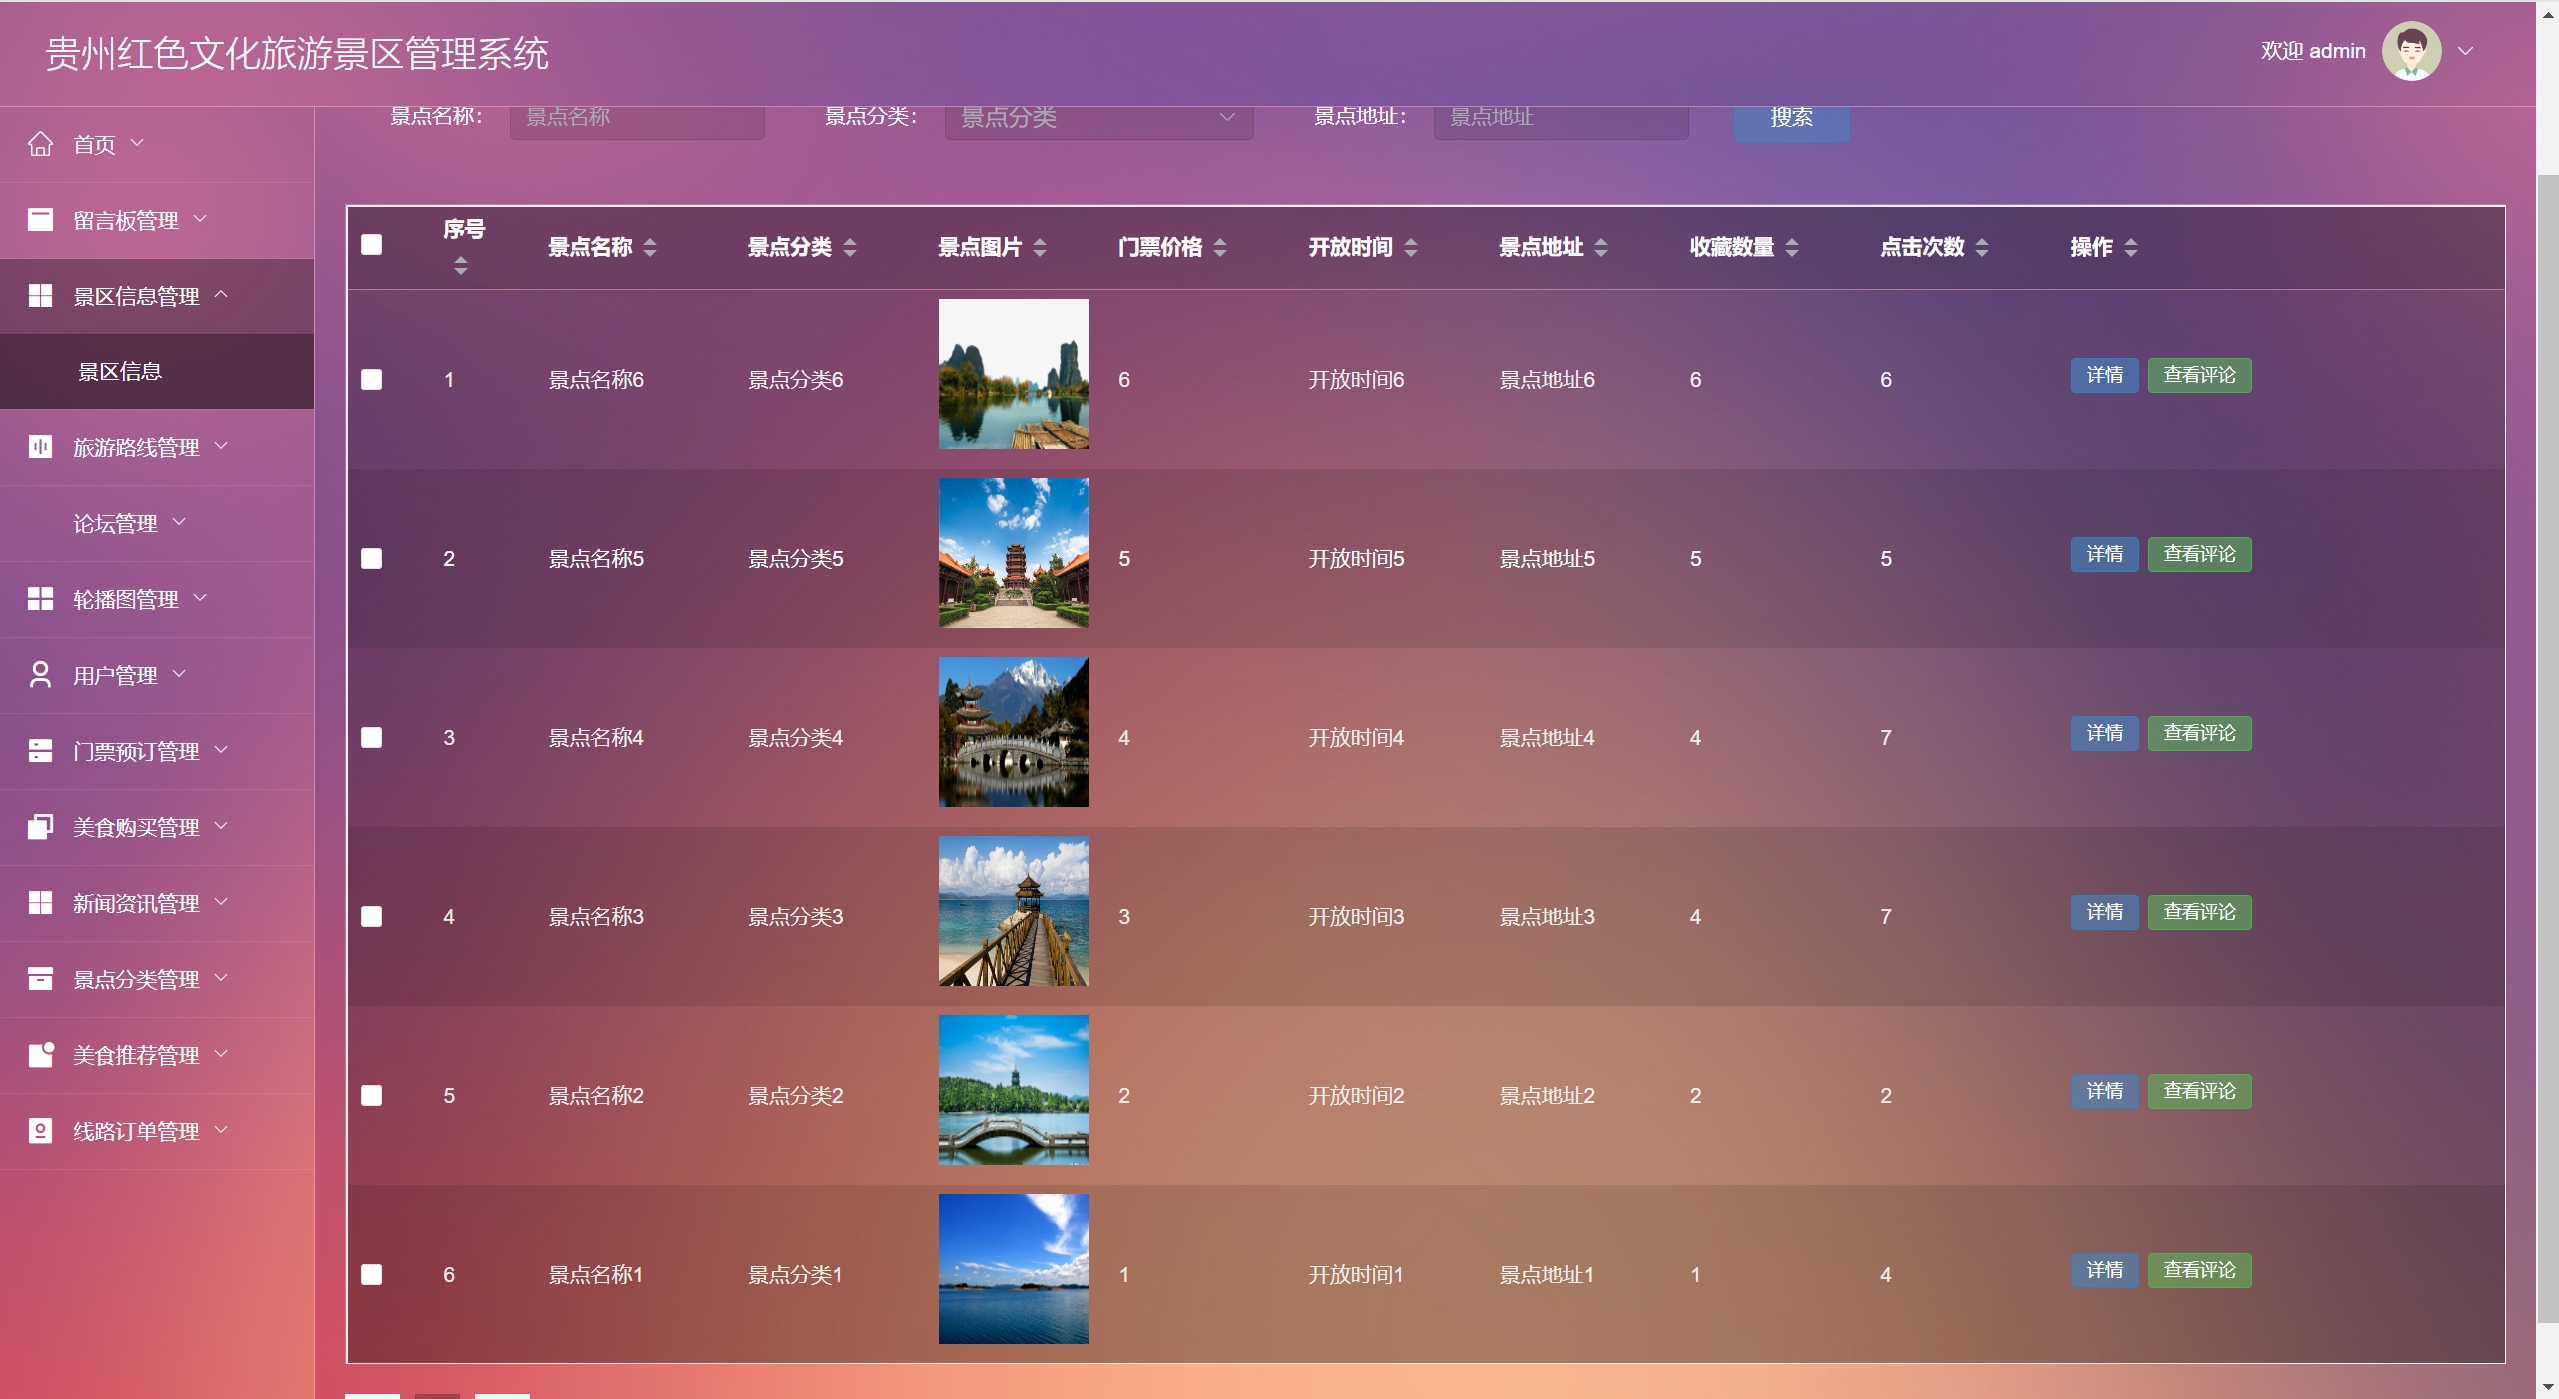Click the 用户管理 person icon
This screenshot has height=1399, width=2559.
point(40,675)
